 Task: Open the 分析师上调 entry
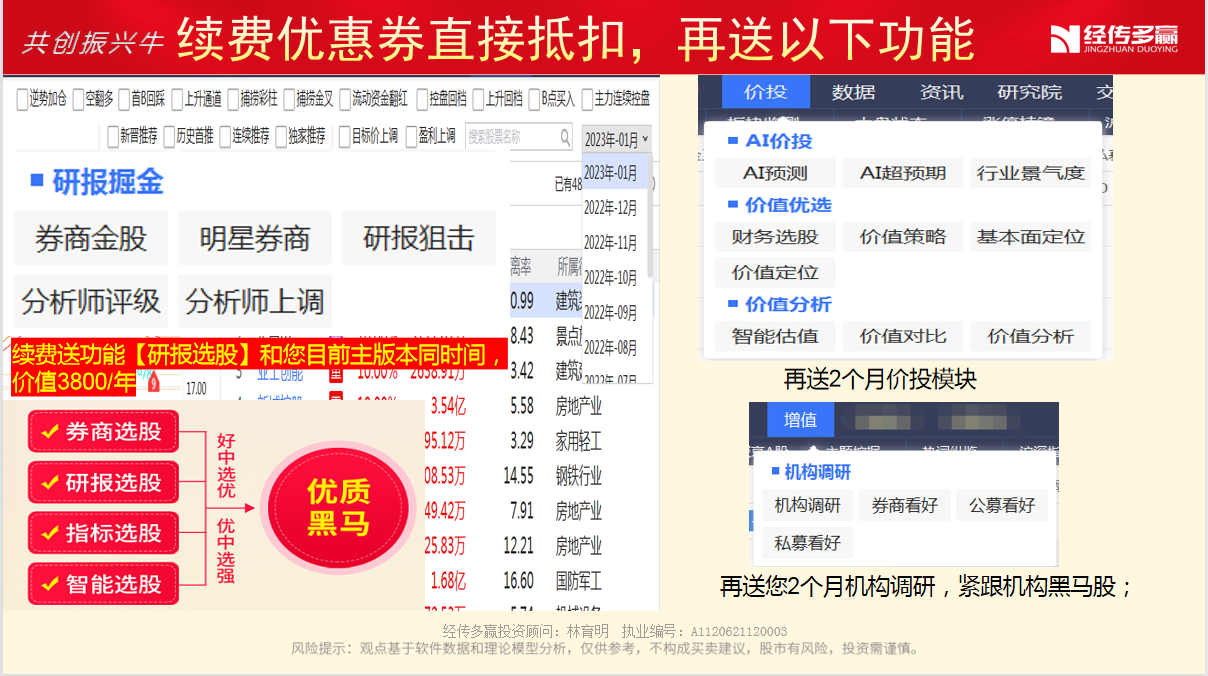255,301
